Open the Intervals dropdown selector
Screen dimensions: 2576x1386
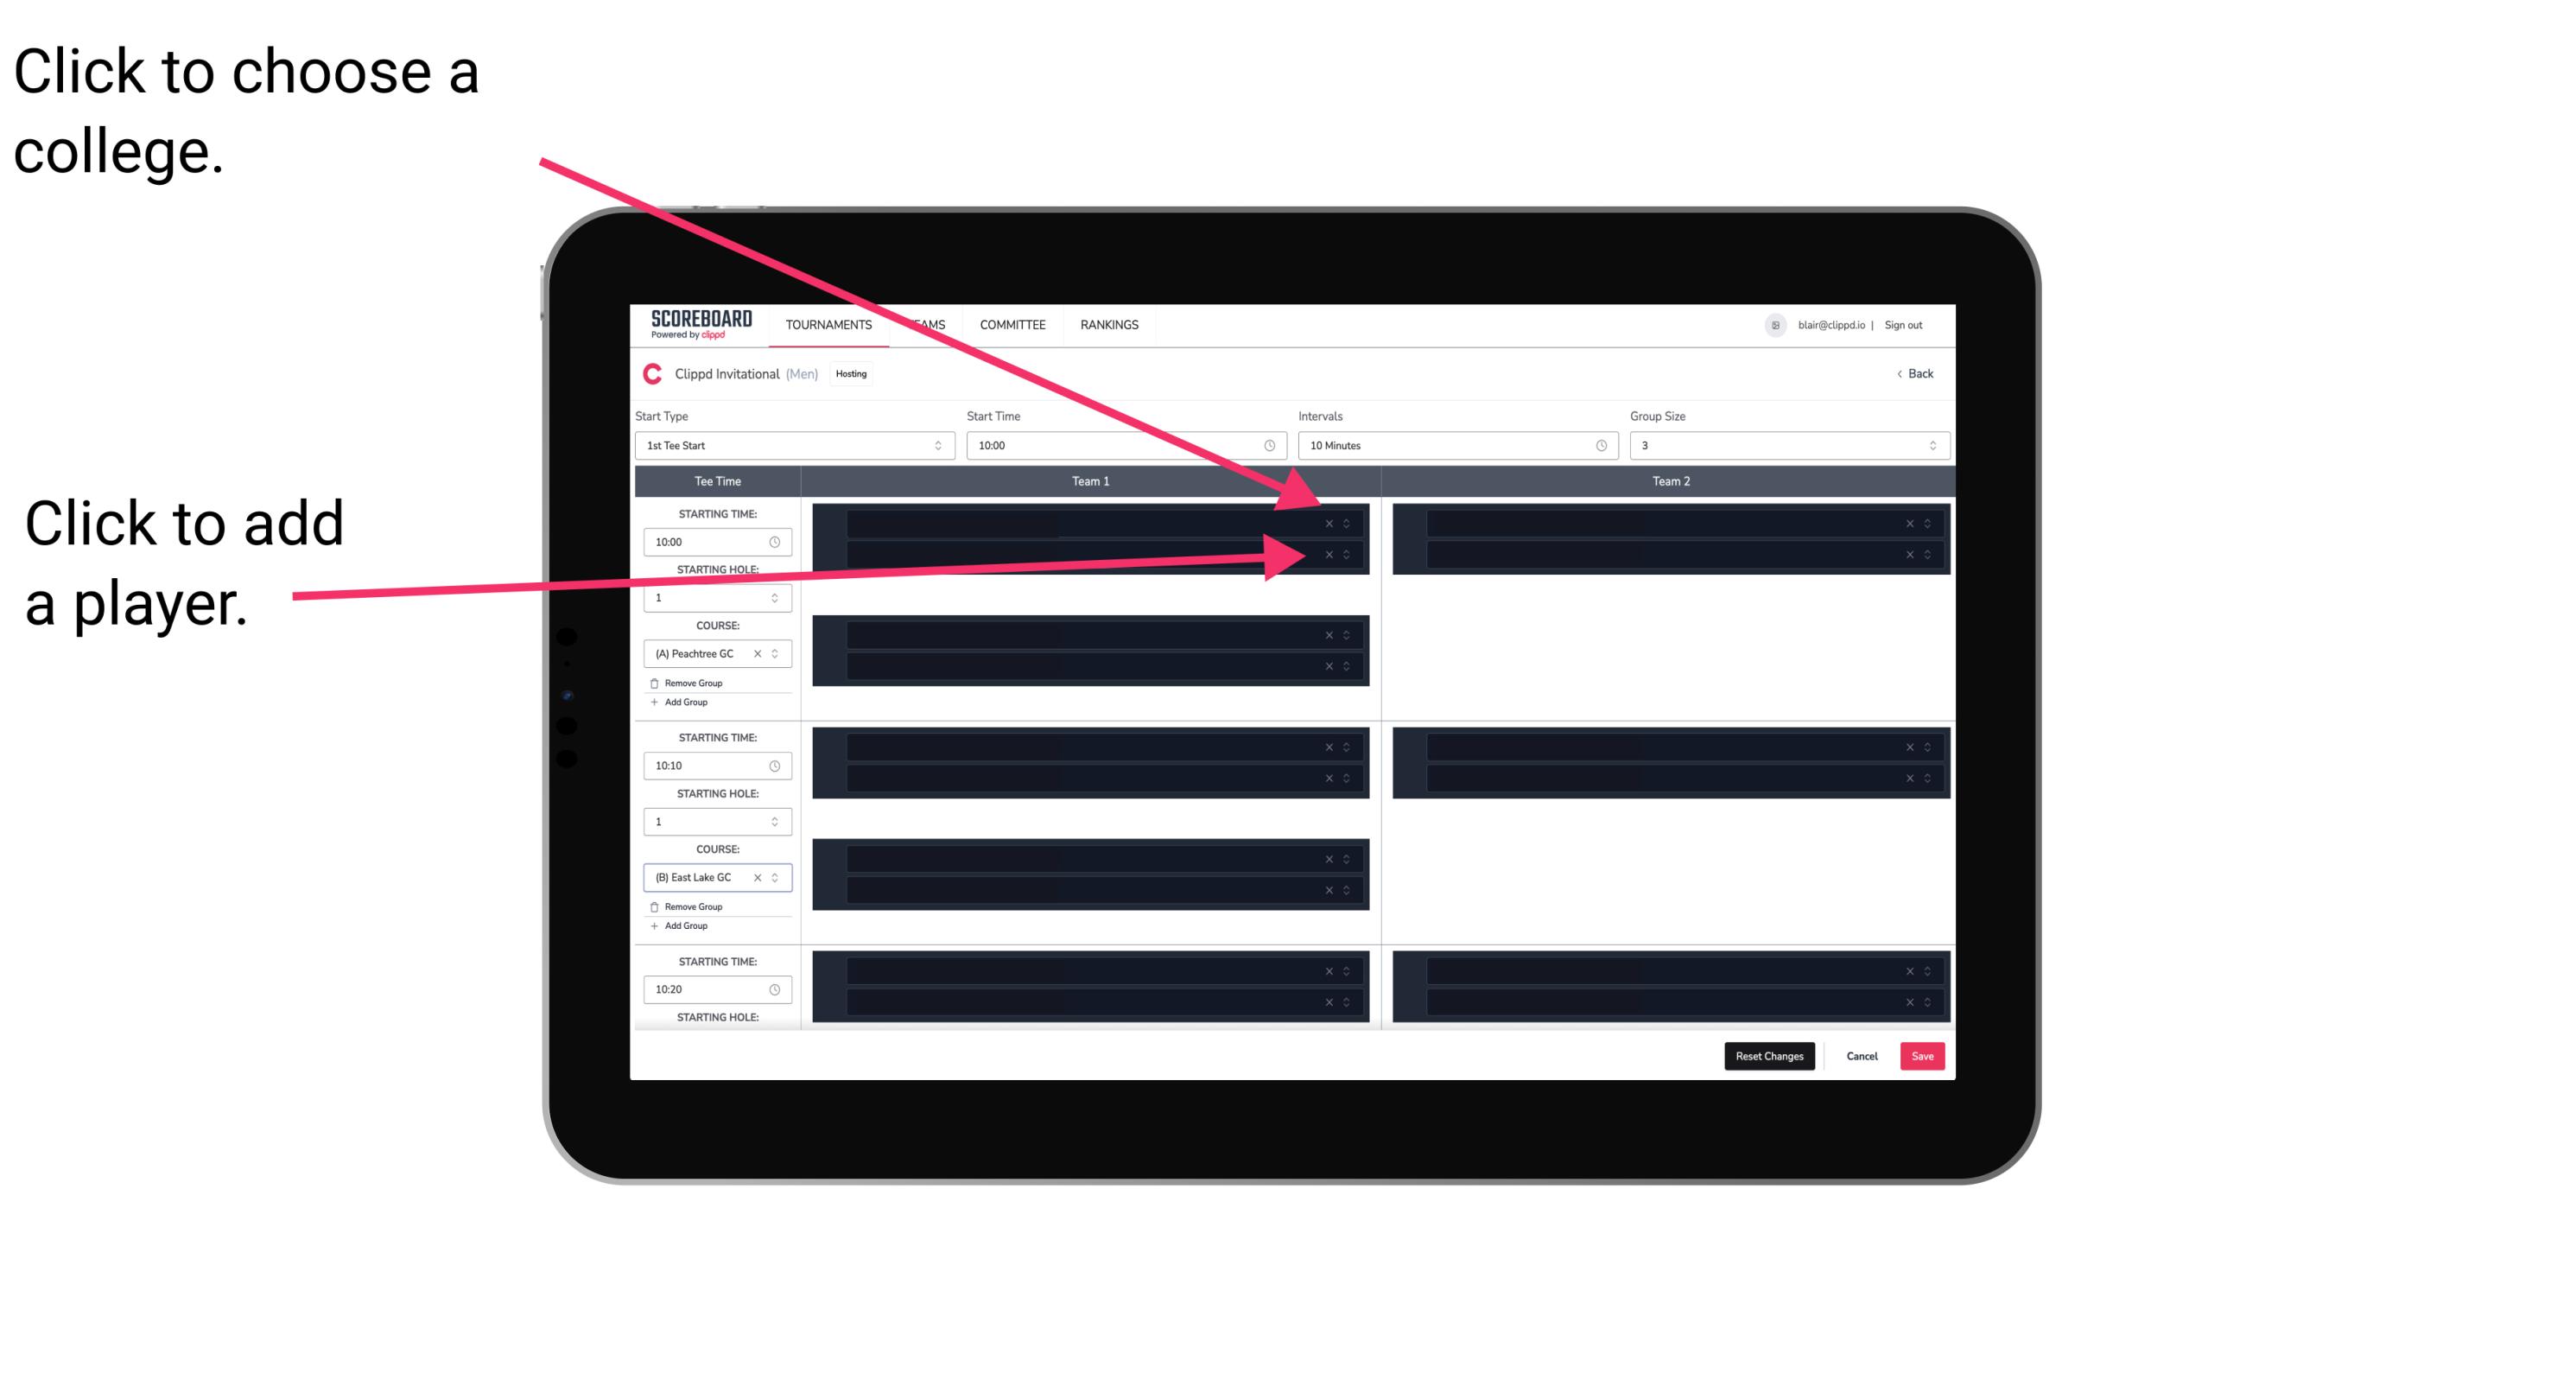(x=1452, y=444)
